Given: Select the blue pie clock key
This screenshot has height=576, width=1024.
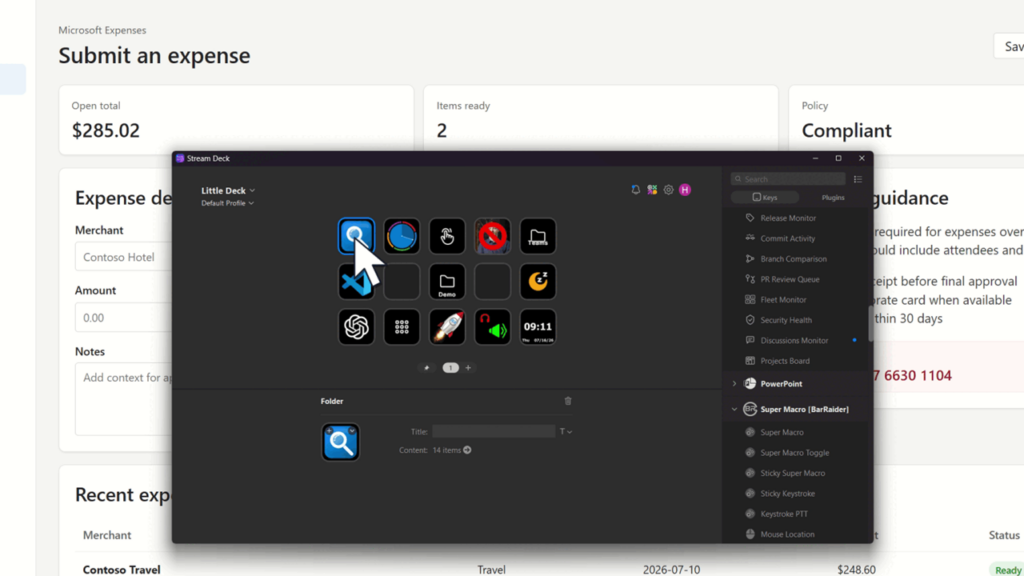Looking at the screenshot, I should (402, 236).
